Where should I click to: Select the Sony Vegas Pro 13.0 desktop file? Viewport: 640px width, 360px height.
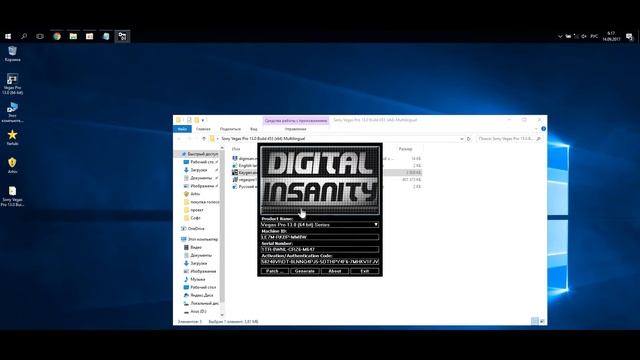tap(12, 196)
